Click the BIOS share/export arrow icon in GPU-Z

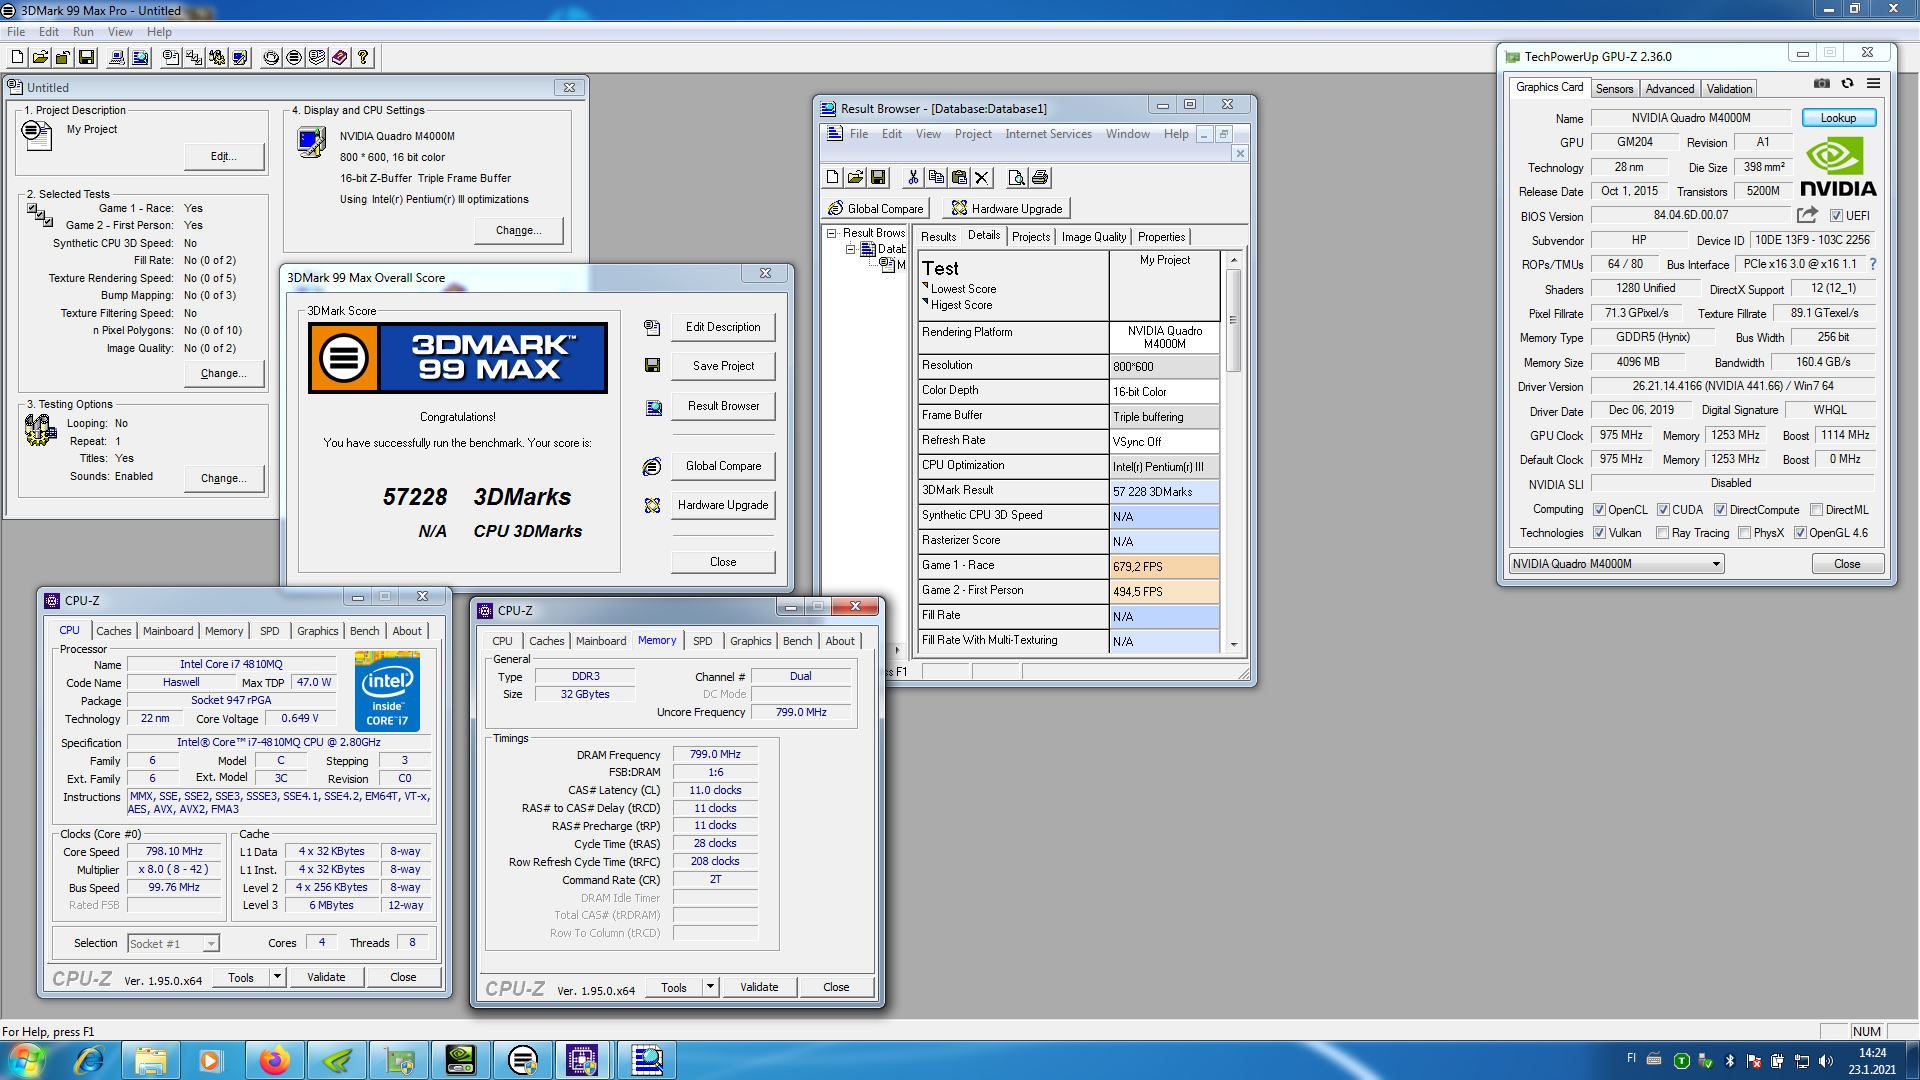(x=1807, y=215)
